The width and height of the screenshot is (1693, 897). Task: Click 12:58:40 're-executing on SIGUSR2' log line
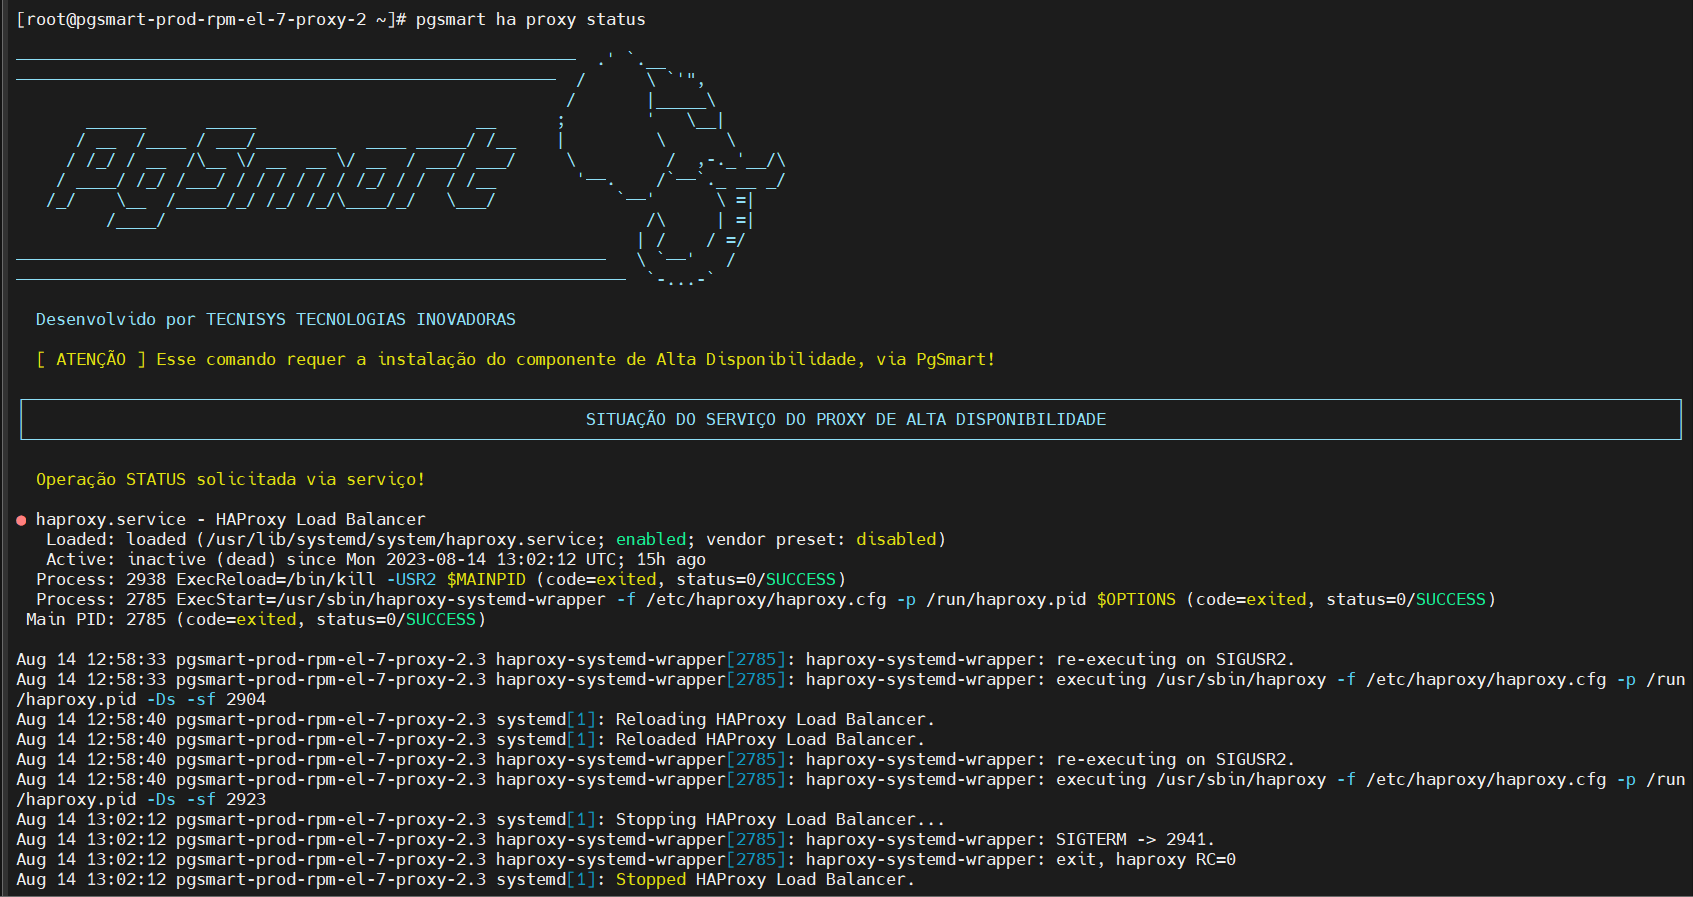(x=656, y=759)
